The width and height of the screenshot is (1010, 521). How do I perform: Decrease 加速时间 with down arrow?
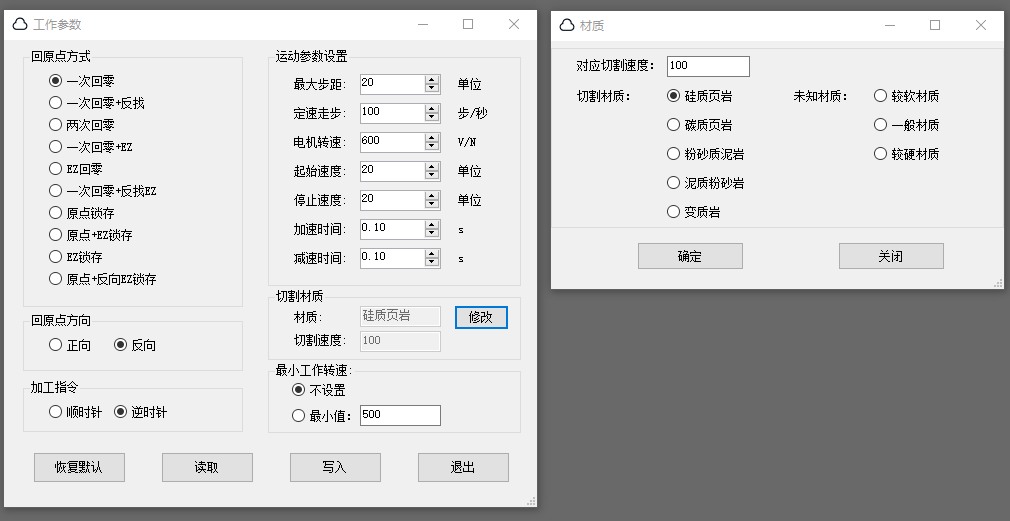pos(432,234)
